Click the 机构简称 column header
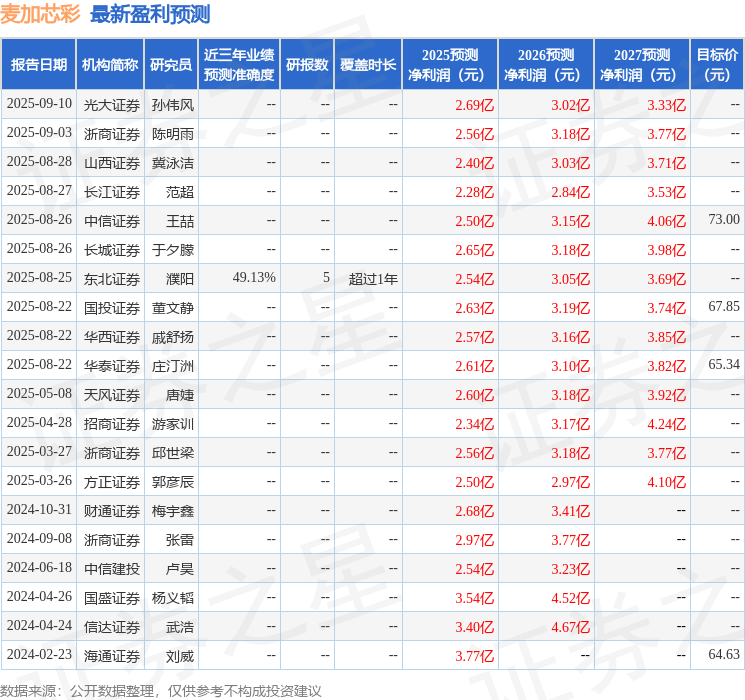Viewport: 745px width, 700px height. click(110, 65)
